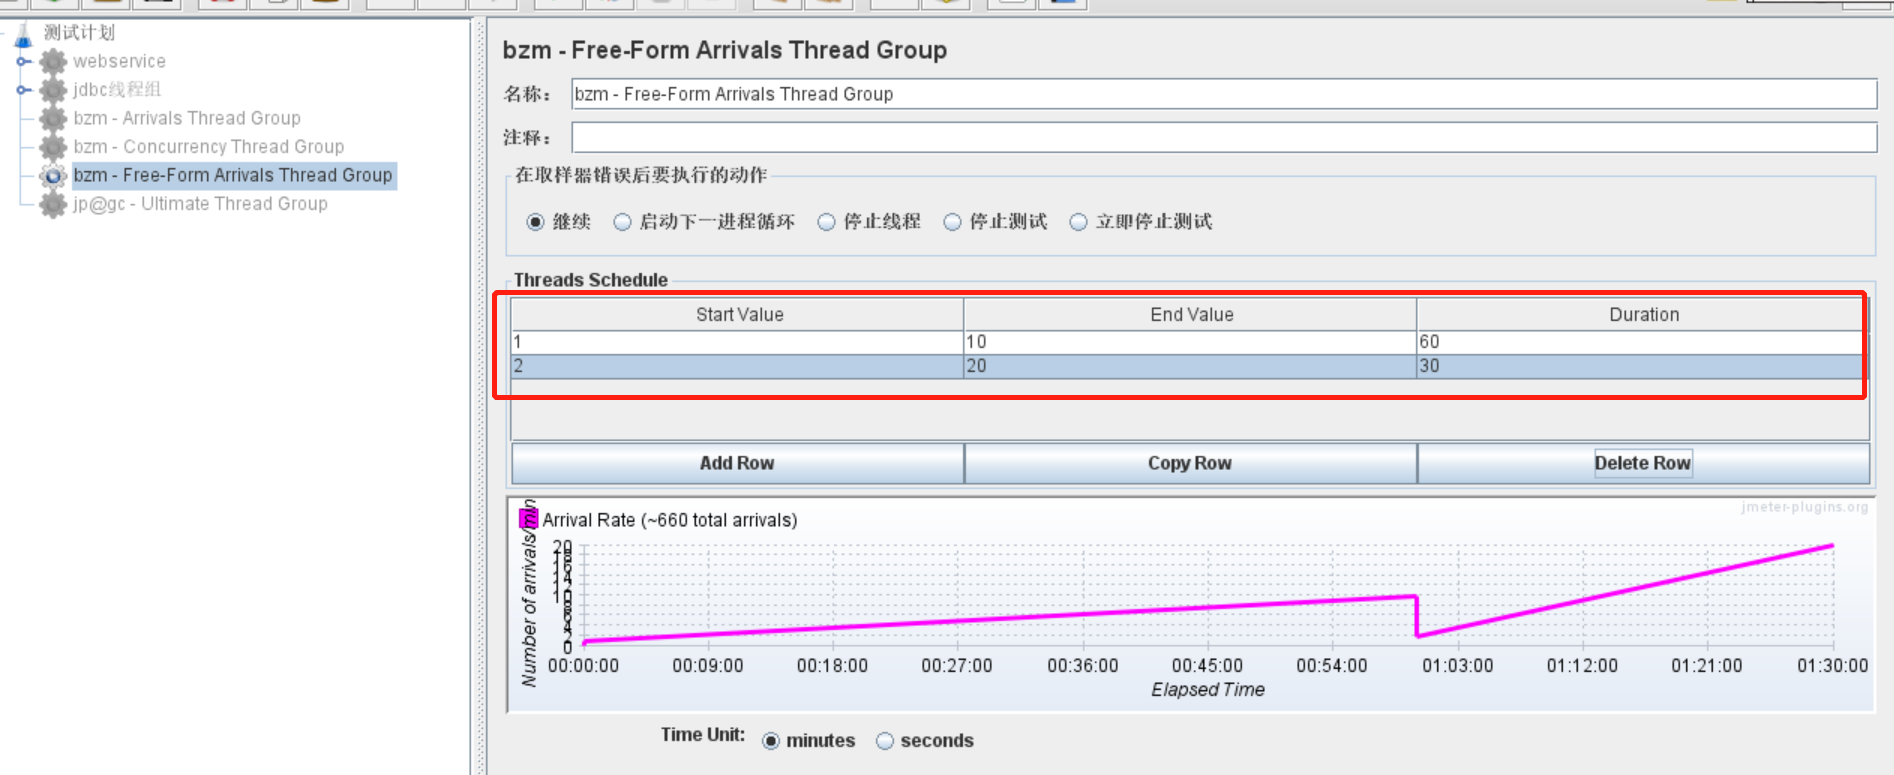This screenshot has width=1894, height=775.
Task: Click the flask icon beside 测试计划
Action: (x=23, y=36)
